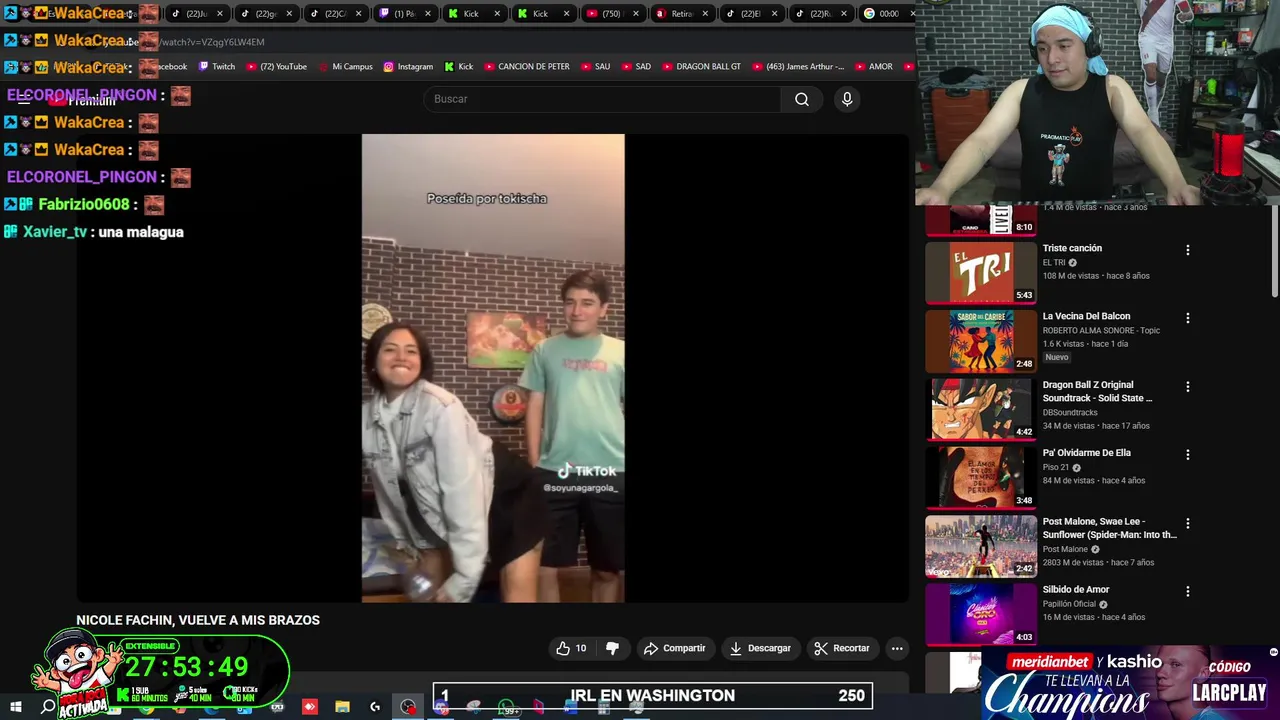
Task: Open the SAU bookmark
Action: [x=594, y=67]
